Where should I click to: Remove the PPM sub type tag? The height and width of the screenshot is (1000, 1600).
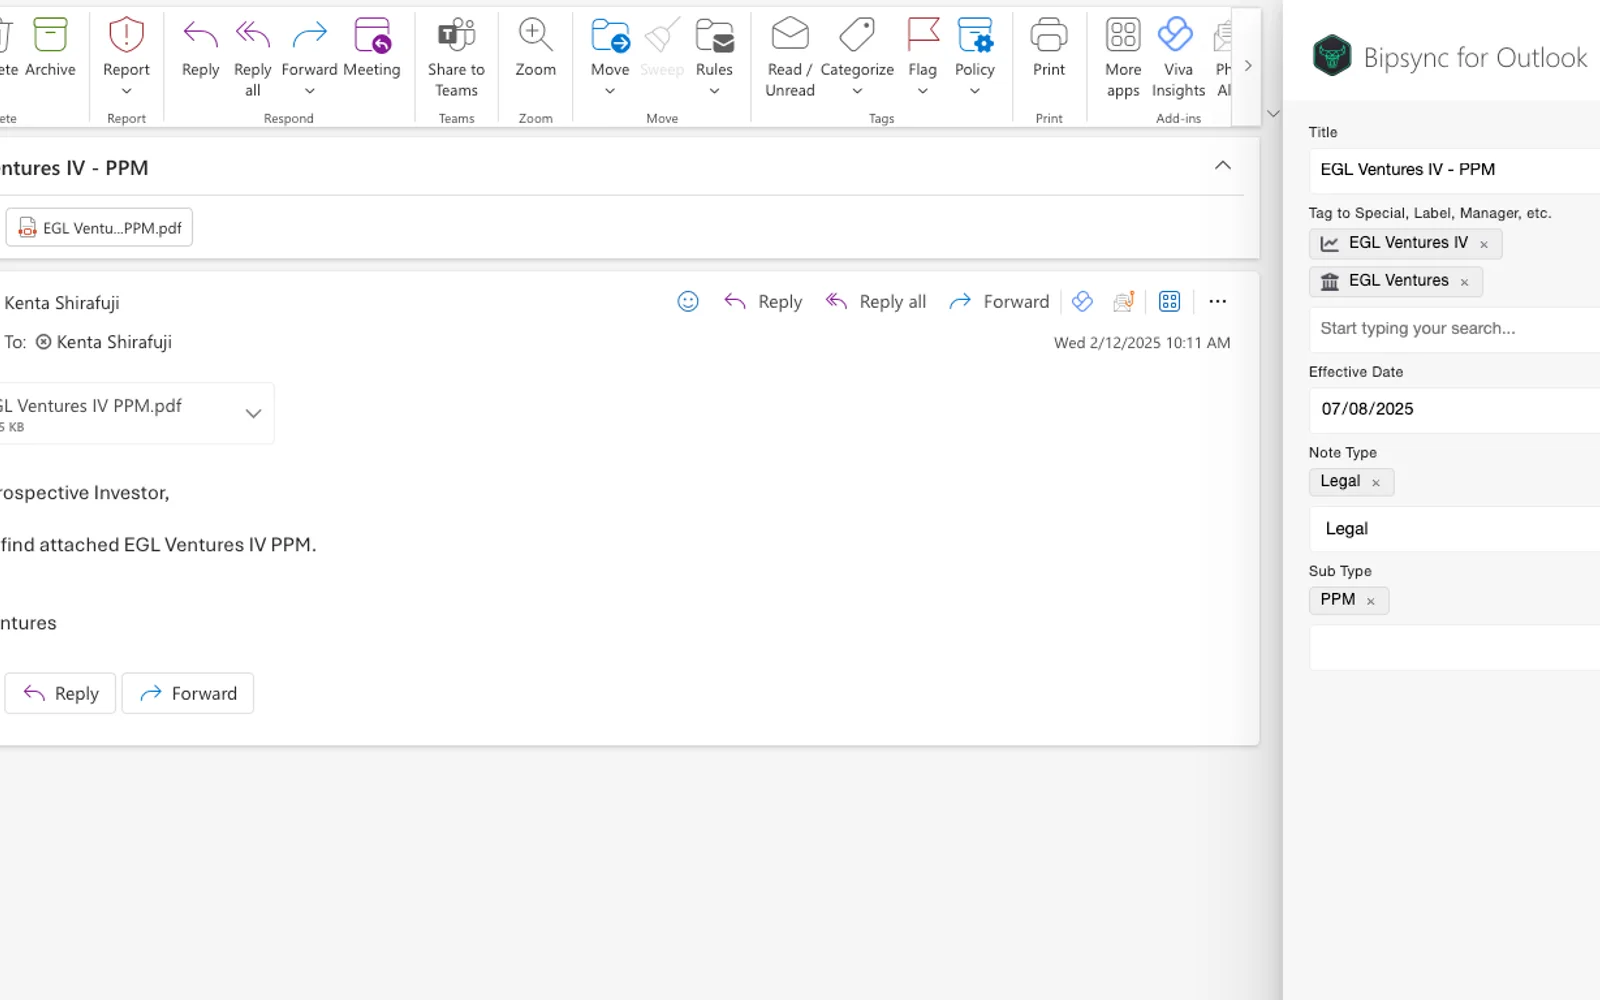(1371, 601)
